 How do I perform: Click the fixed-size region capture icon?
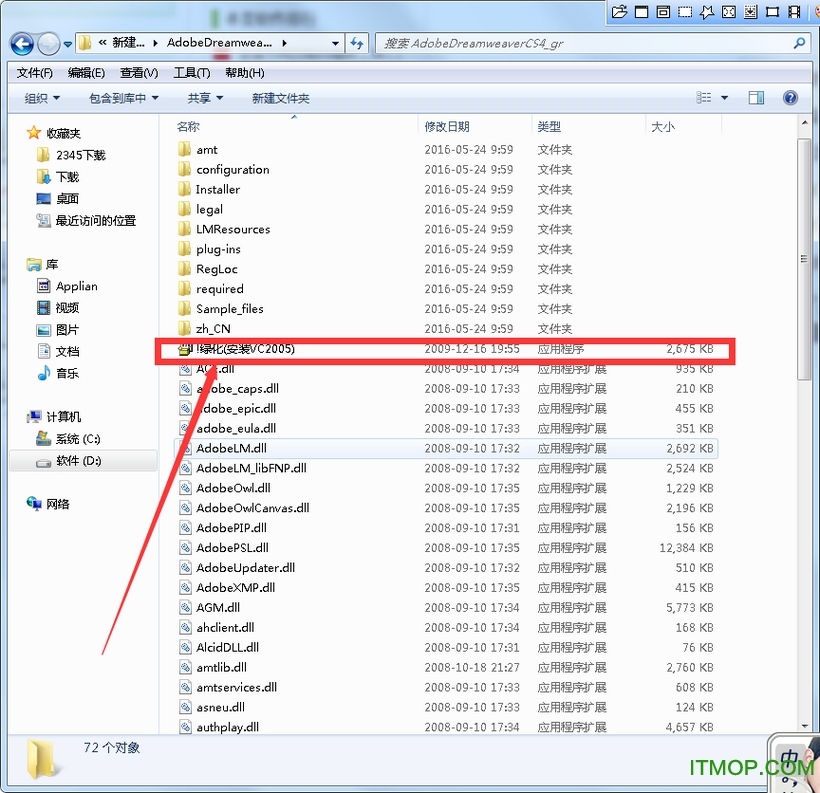(x=772, y=12)
